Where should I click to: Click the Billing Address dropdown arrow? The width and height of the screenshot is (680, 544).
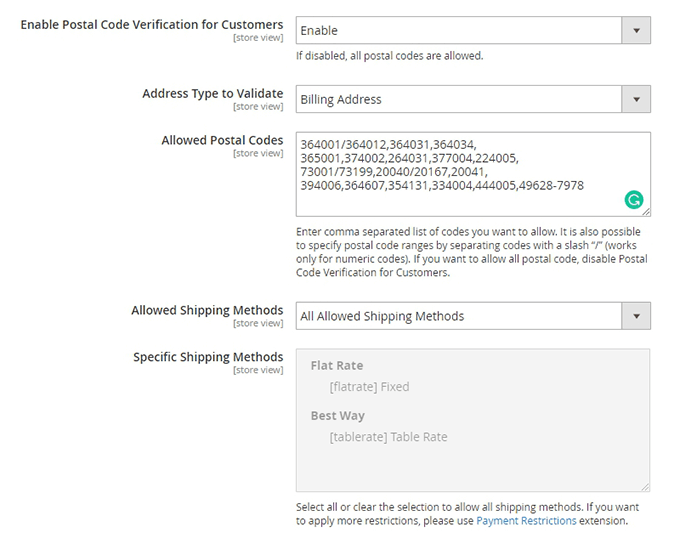pyautogui.click(x=636, y=99)
